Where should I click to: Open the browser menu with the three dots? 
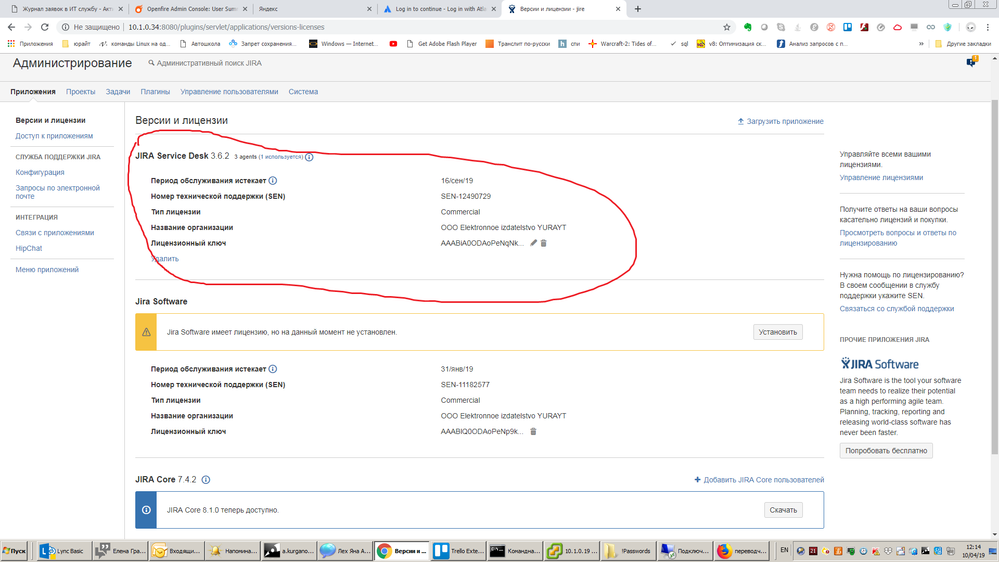point(988,27)
